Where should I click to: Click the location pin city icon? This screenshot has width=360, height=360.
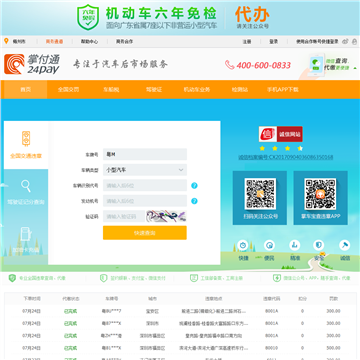tap(6, 41)
